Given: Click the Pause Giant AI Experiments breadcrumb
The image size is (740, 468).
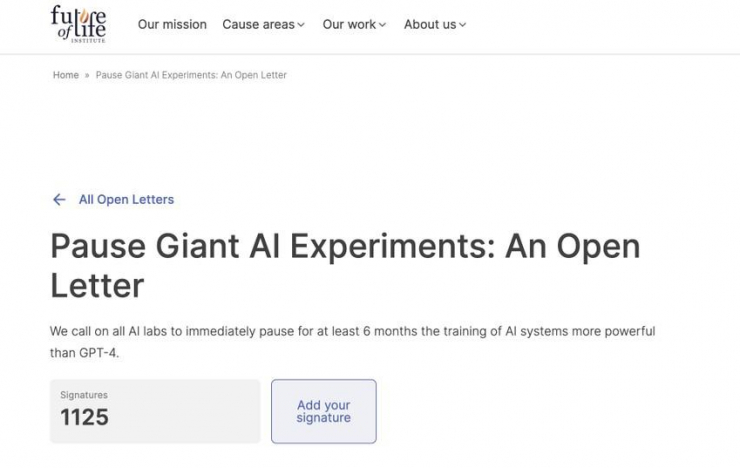Looking at the screenshot, I should (x=191, y=75).
